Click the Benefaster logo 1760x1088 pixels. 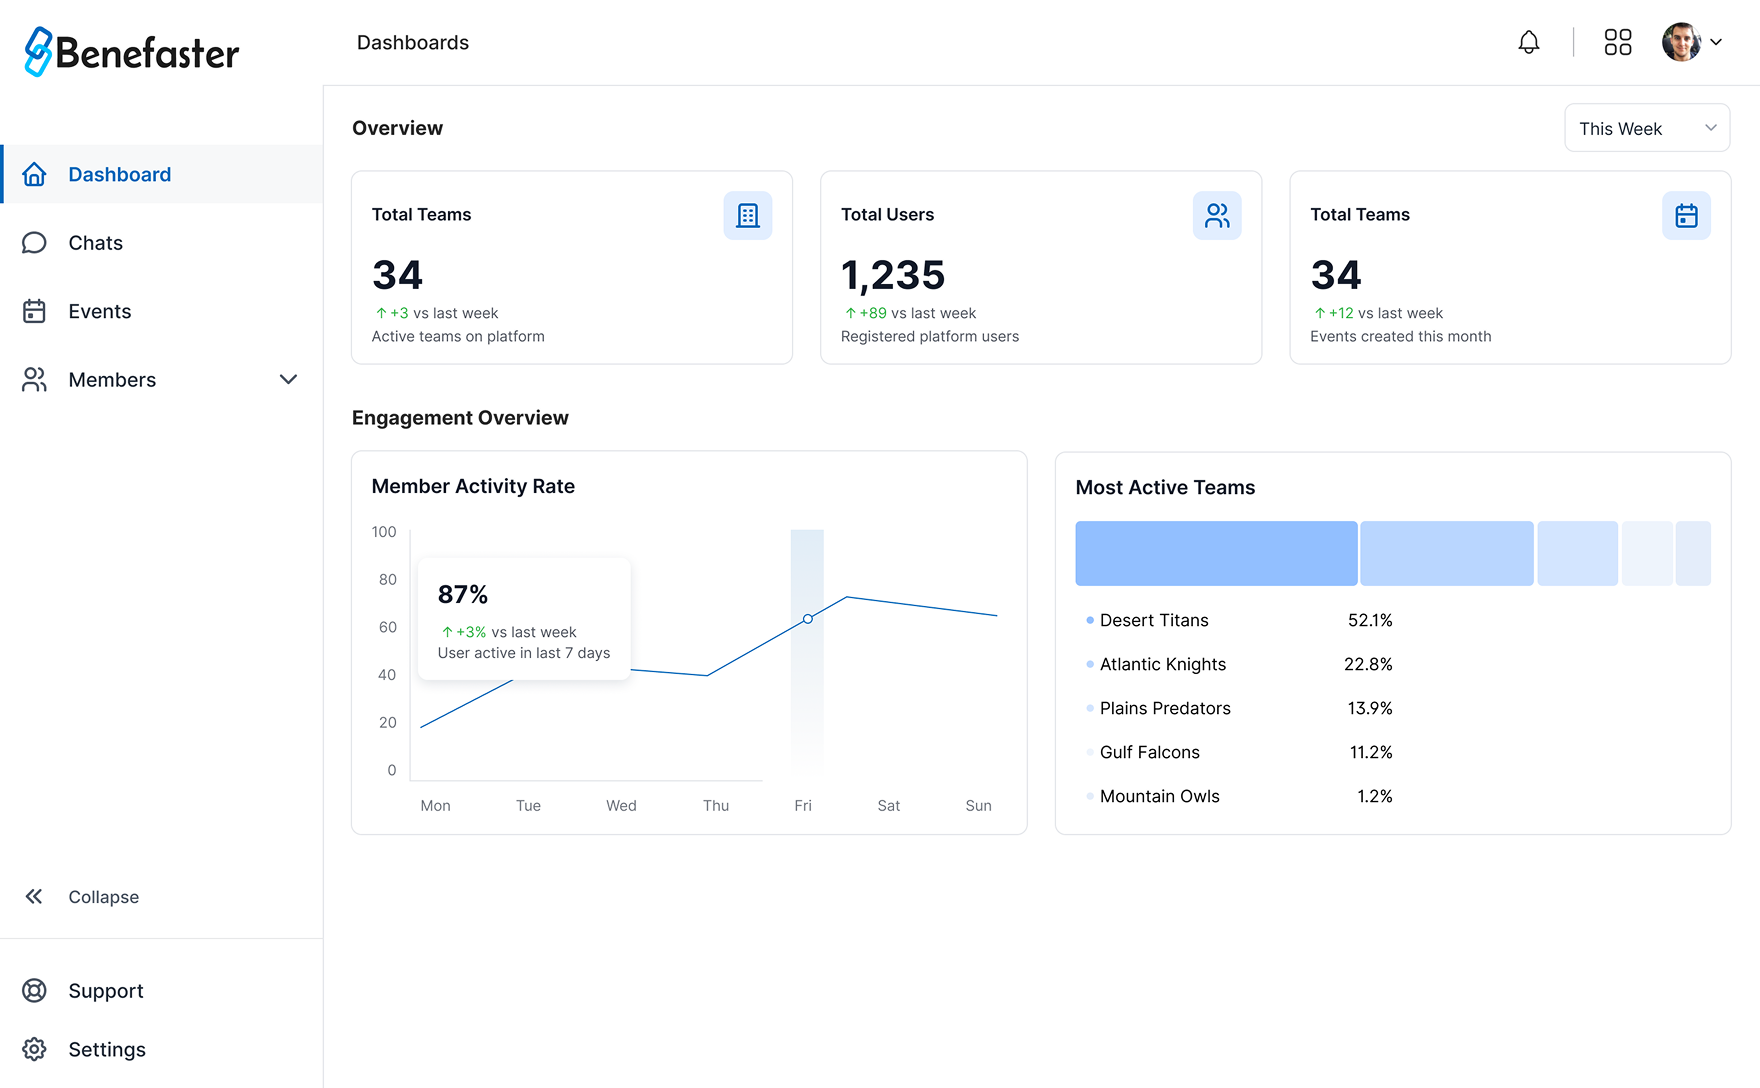click(x=131, y=52)
